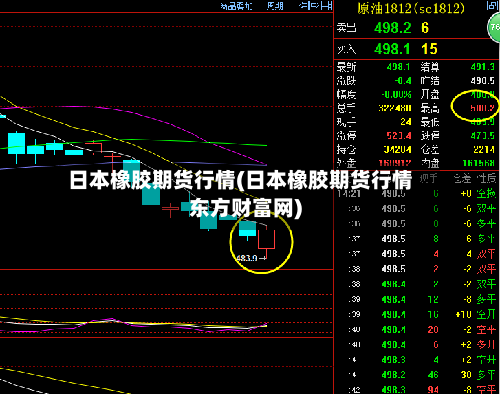Click the 开盘 label in the quote panel
This screenshot has height=394, width=500.
pos(430,94)
